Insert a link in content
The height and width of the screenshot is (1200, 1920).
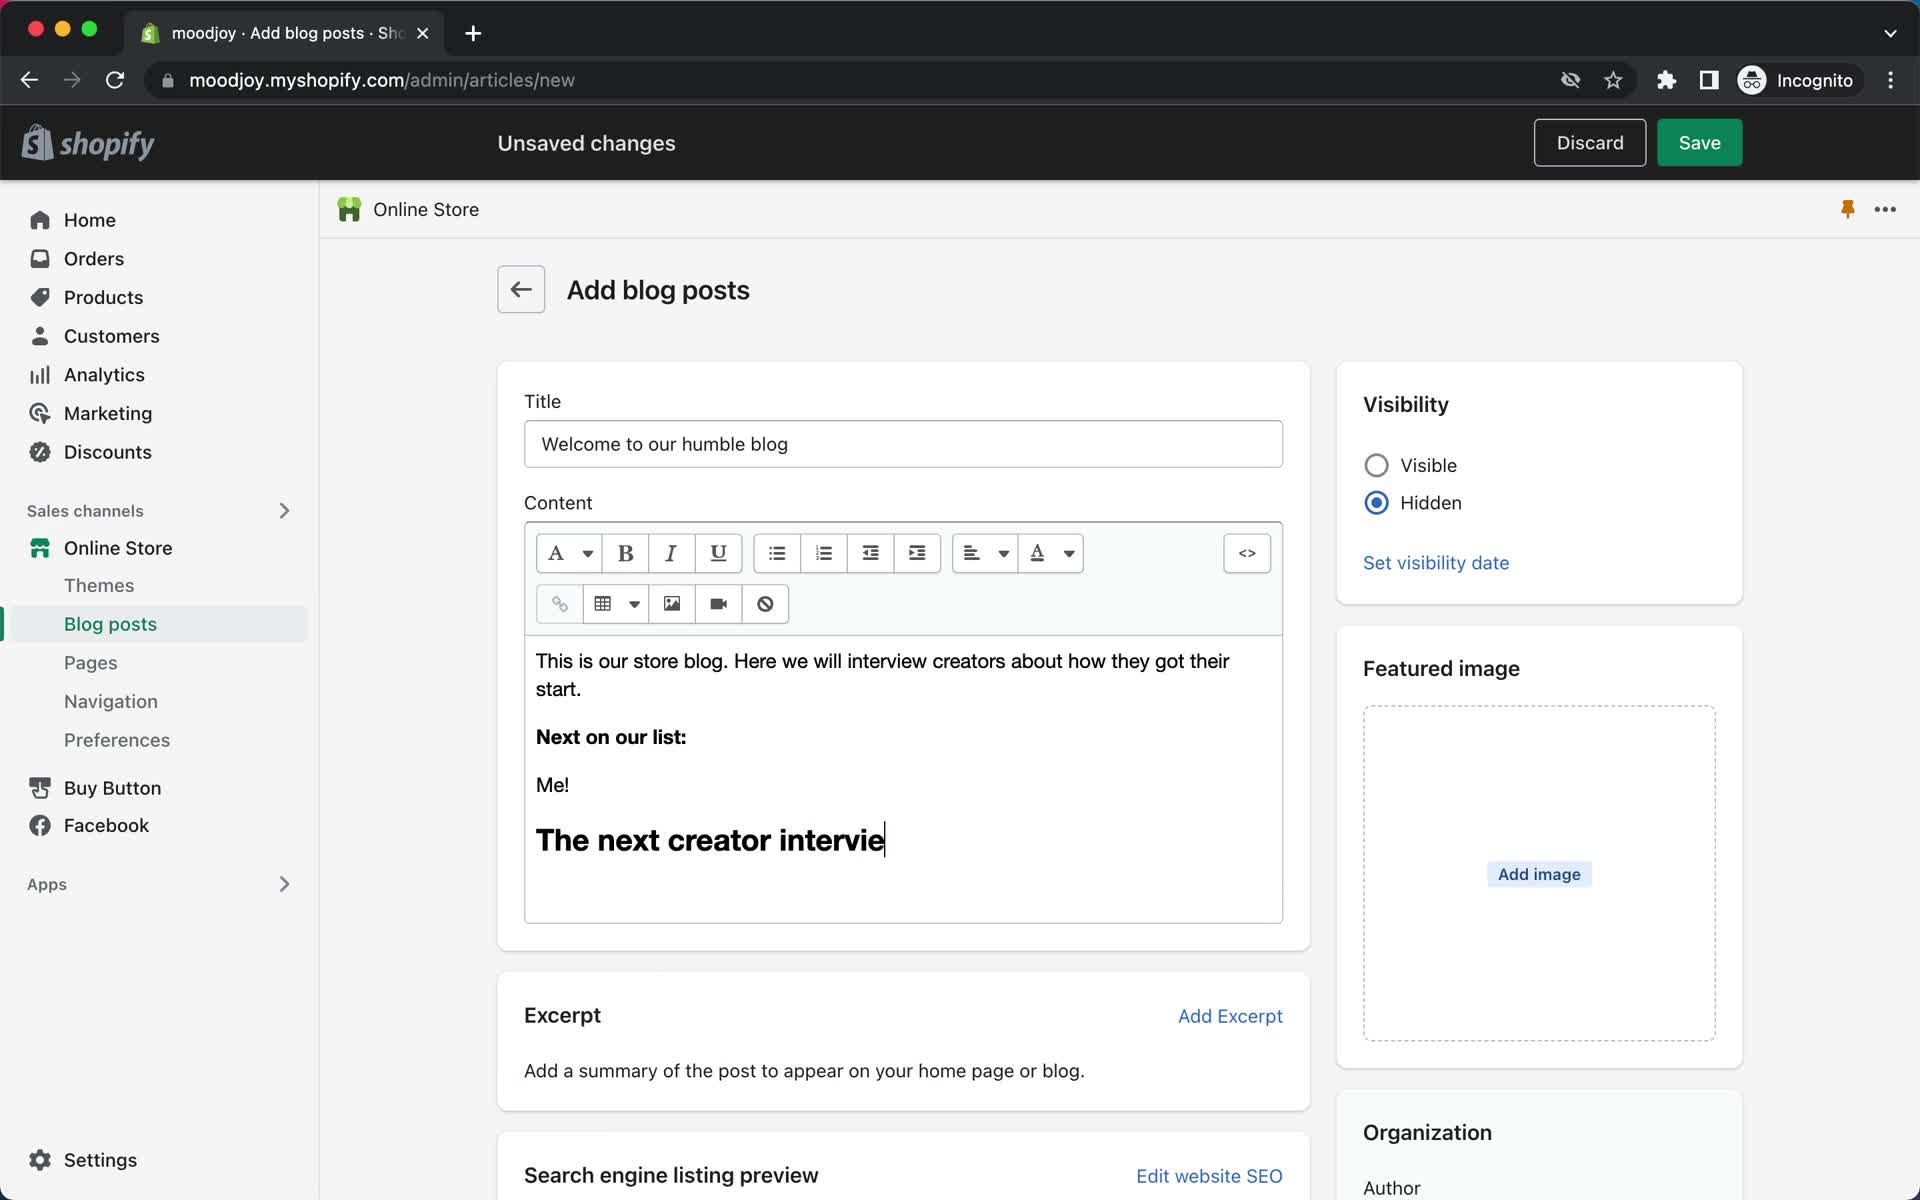tap(560, 604)
